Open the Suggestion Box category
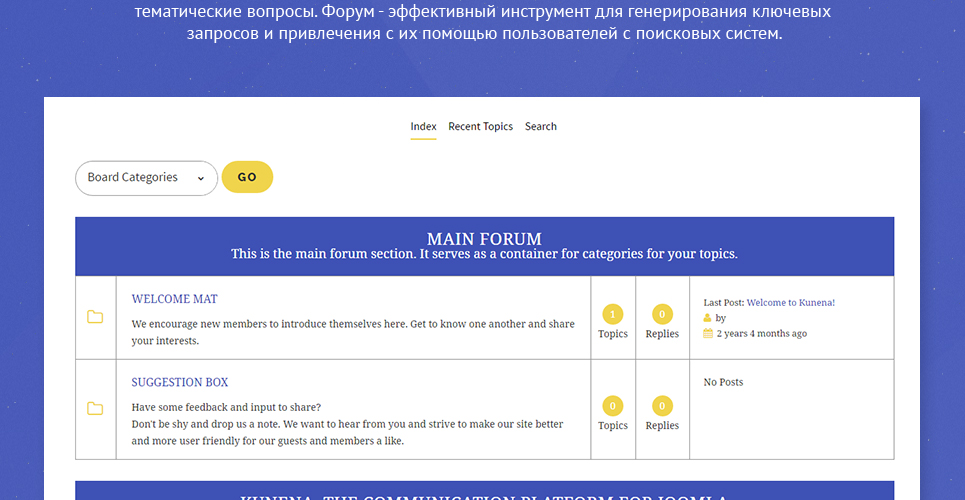The image size is (965, 500). 180,382
